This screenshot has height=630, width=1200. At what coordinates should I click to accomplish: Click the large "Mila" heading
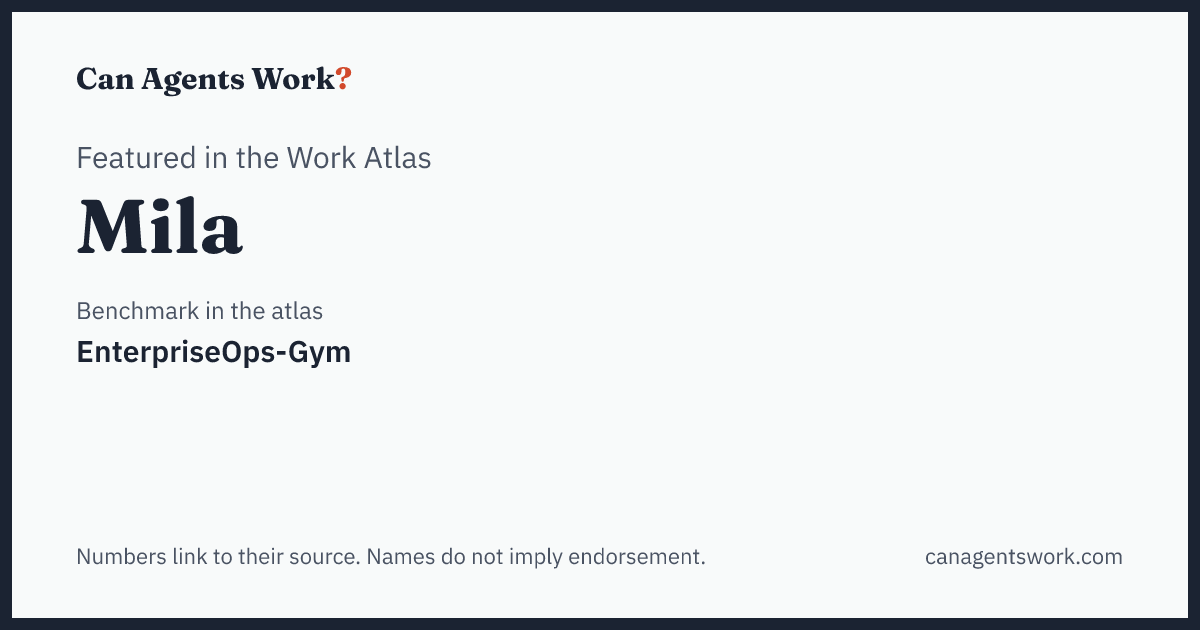click(x=160, y=227)
